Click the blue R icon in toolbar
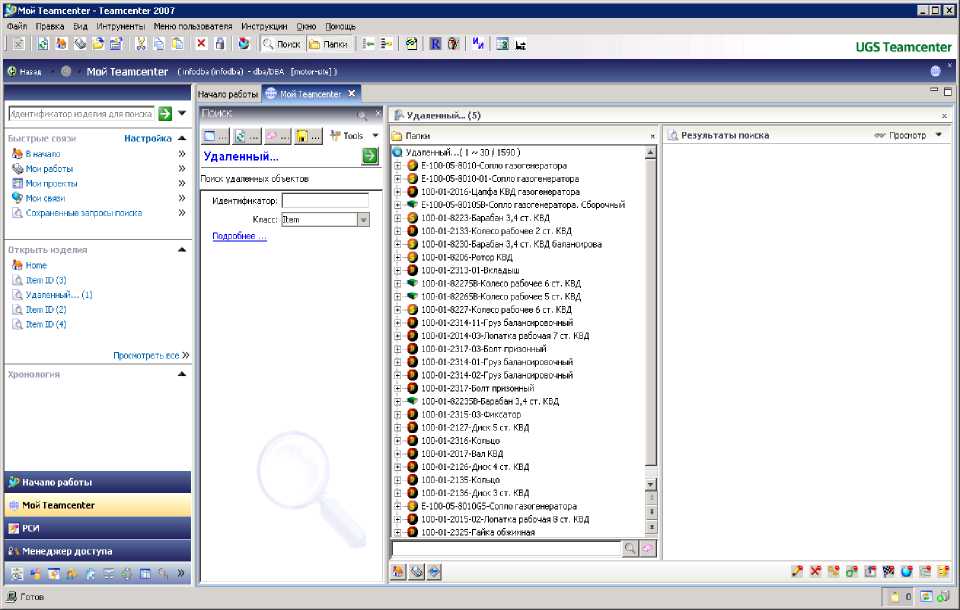The width and height of the screenshot is (960, 610). [436, 44]
